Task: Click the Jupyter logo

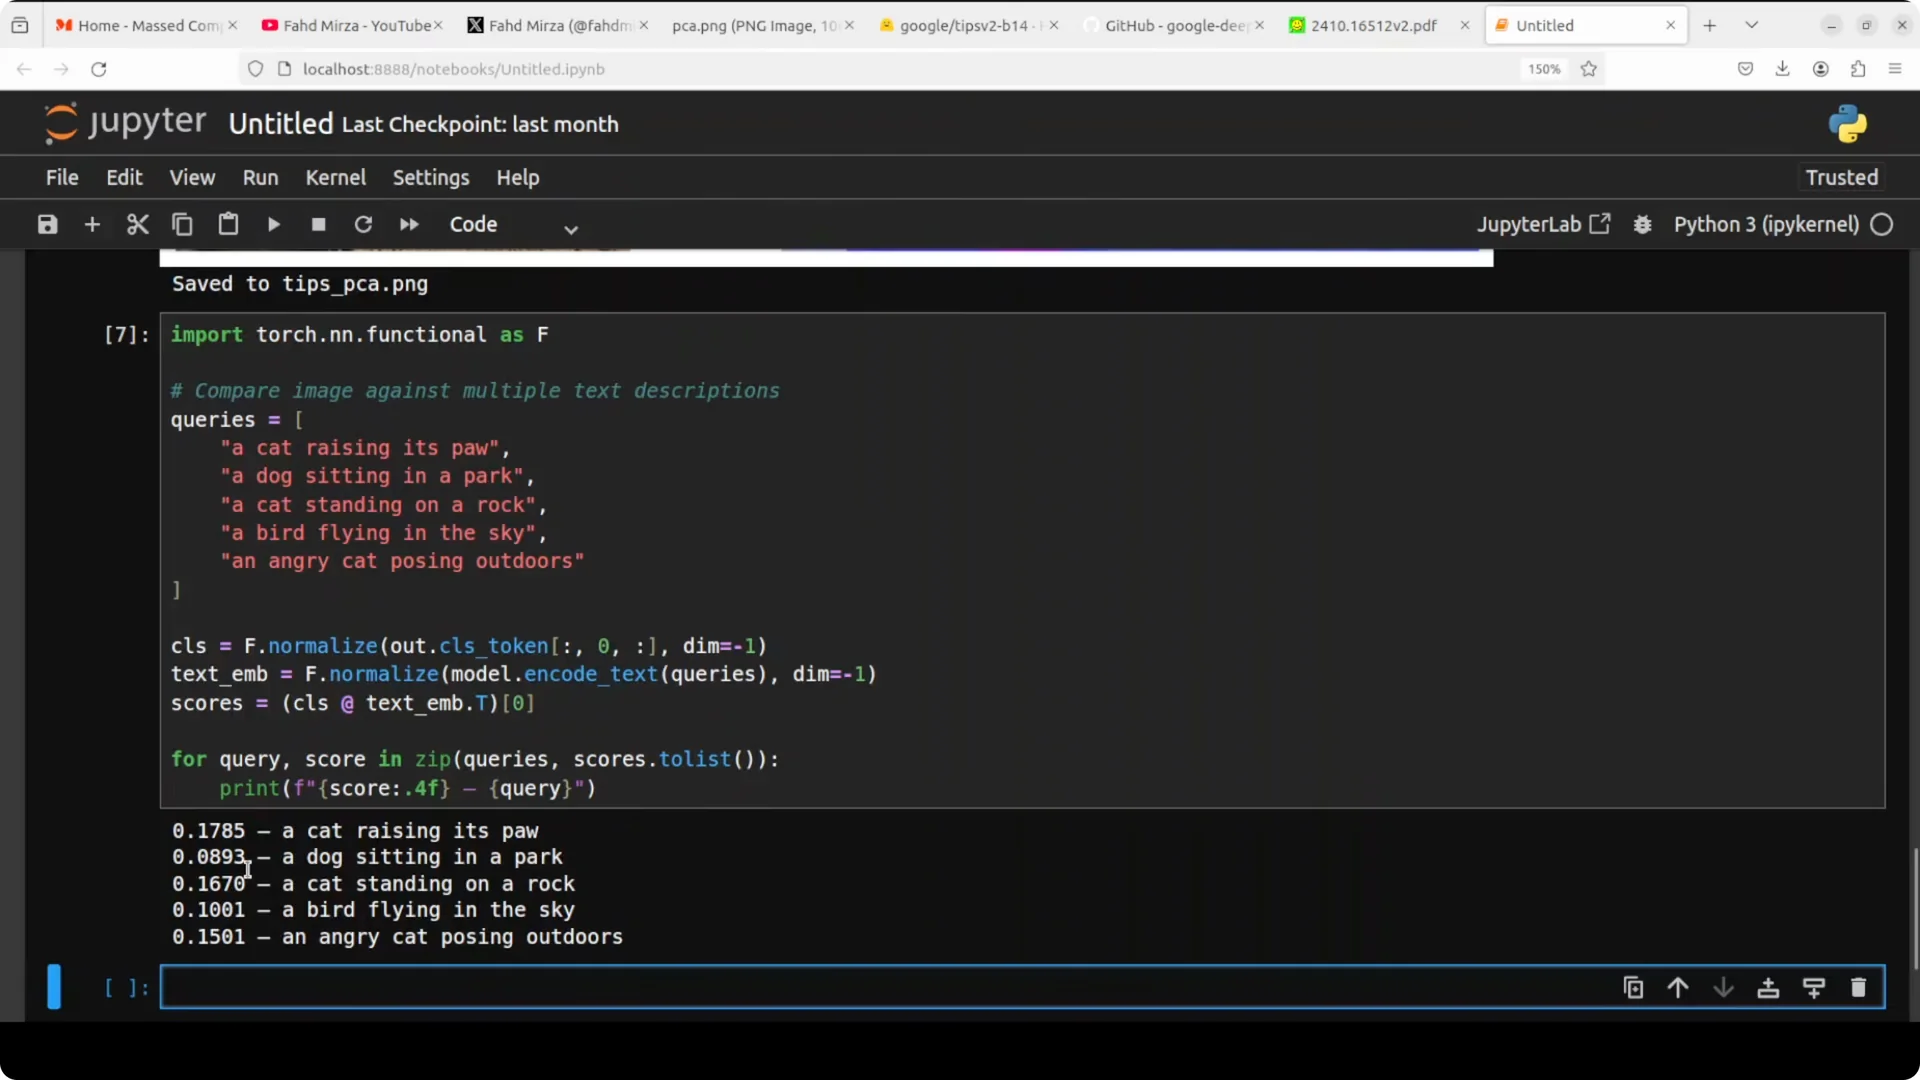Action: click(x=125, y=123)
